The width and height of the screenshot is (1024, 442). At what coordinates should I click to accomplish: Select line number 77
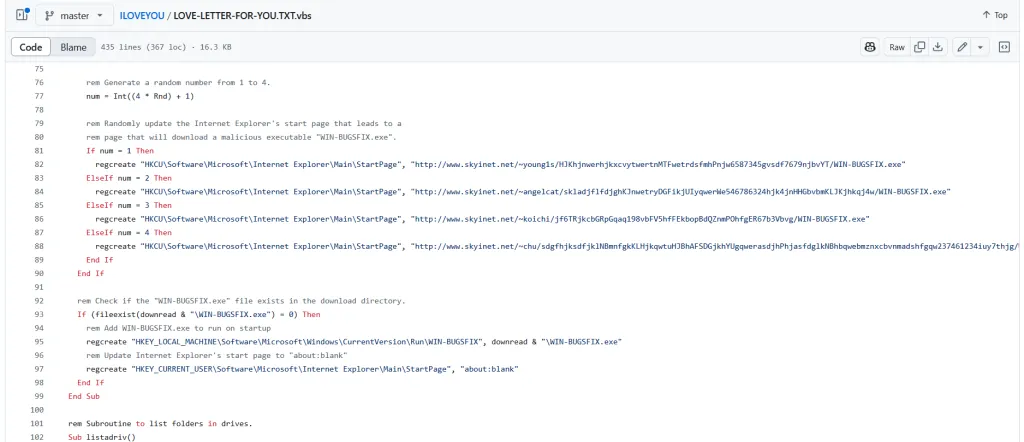tap(39, 96)
